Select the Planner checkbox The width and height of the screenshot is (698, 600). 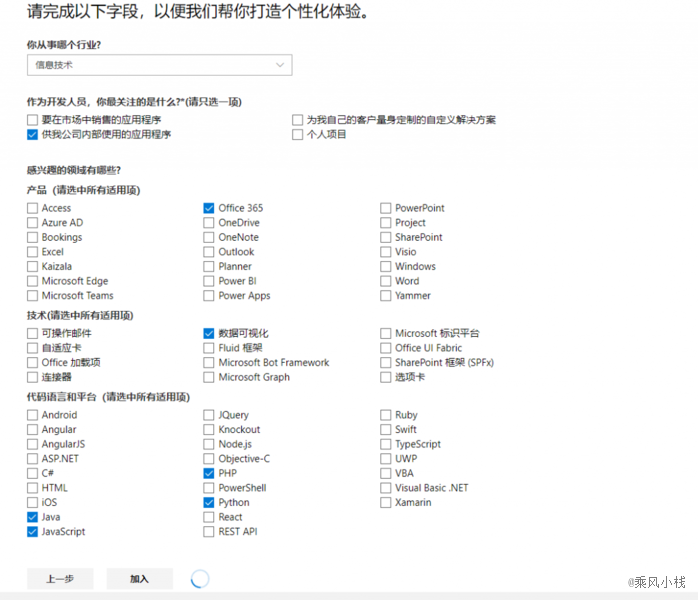[x=208, y=267]
